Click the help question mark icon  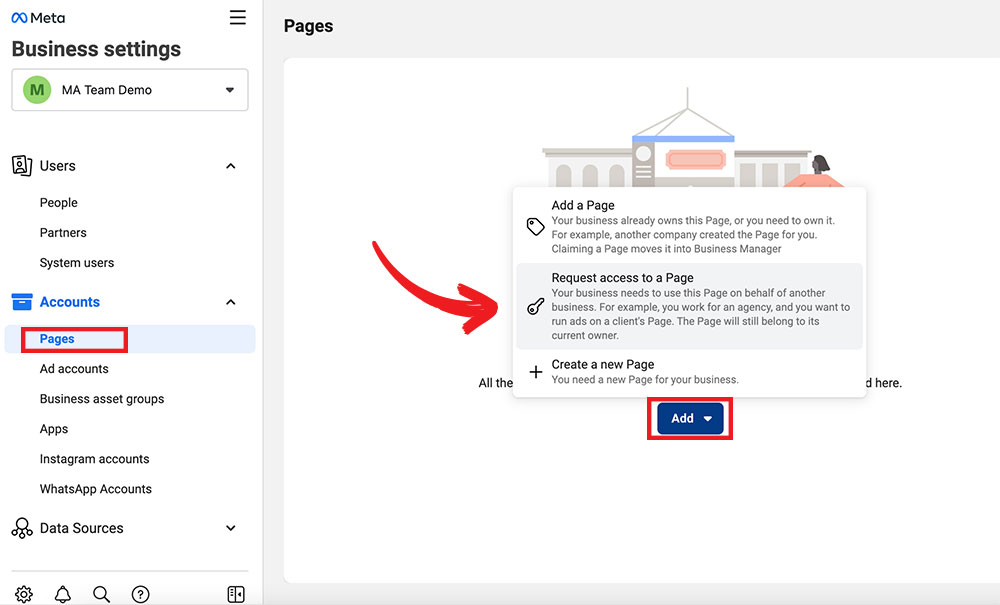pyautogui.click(x=141, y=594)
